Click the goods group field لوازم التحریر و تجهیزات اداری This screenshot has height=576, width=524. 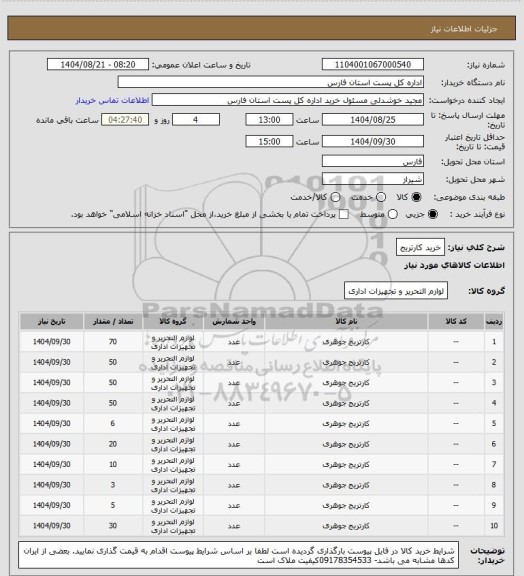coord(396,291)
